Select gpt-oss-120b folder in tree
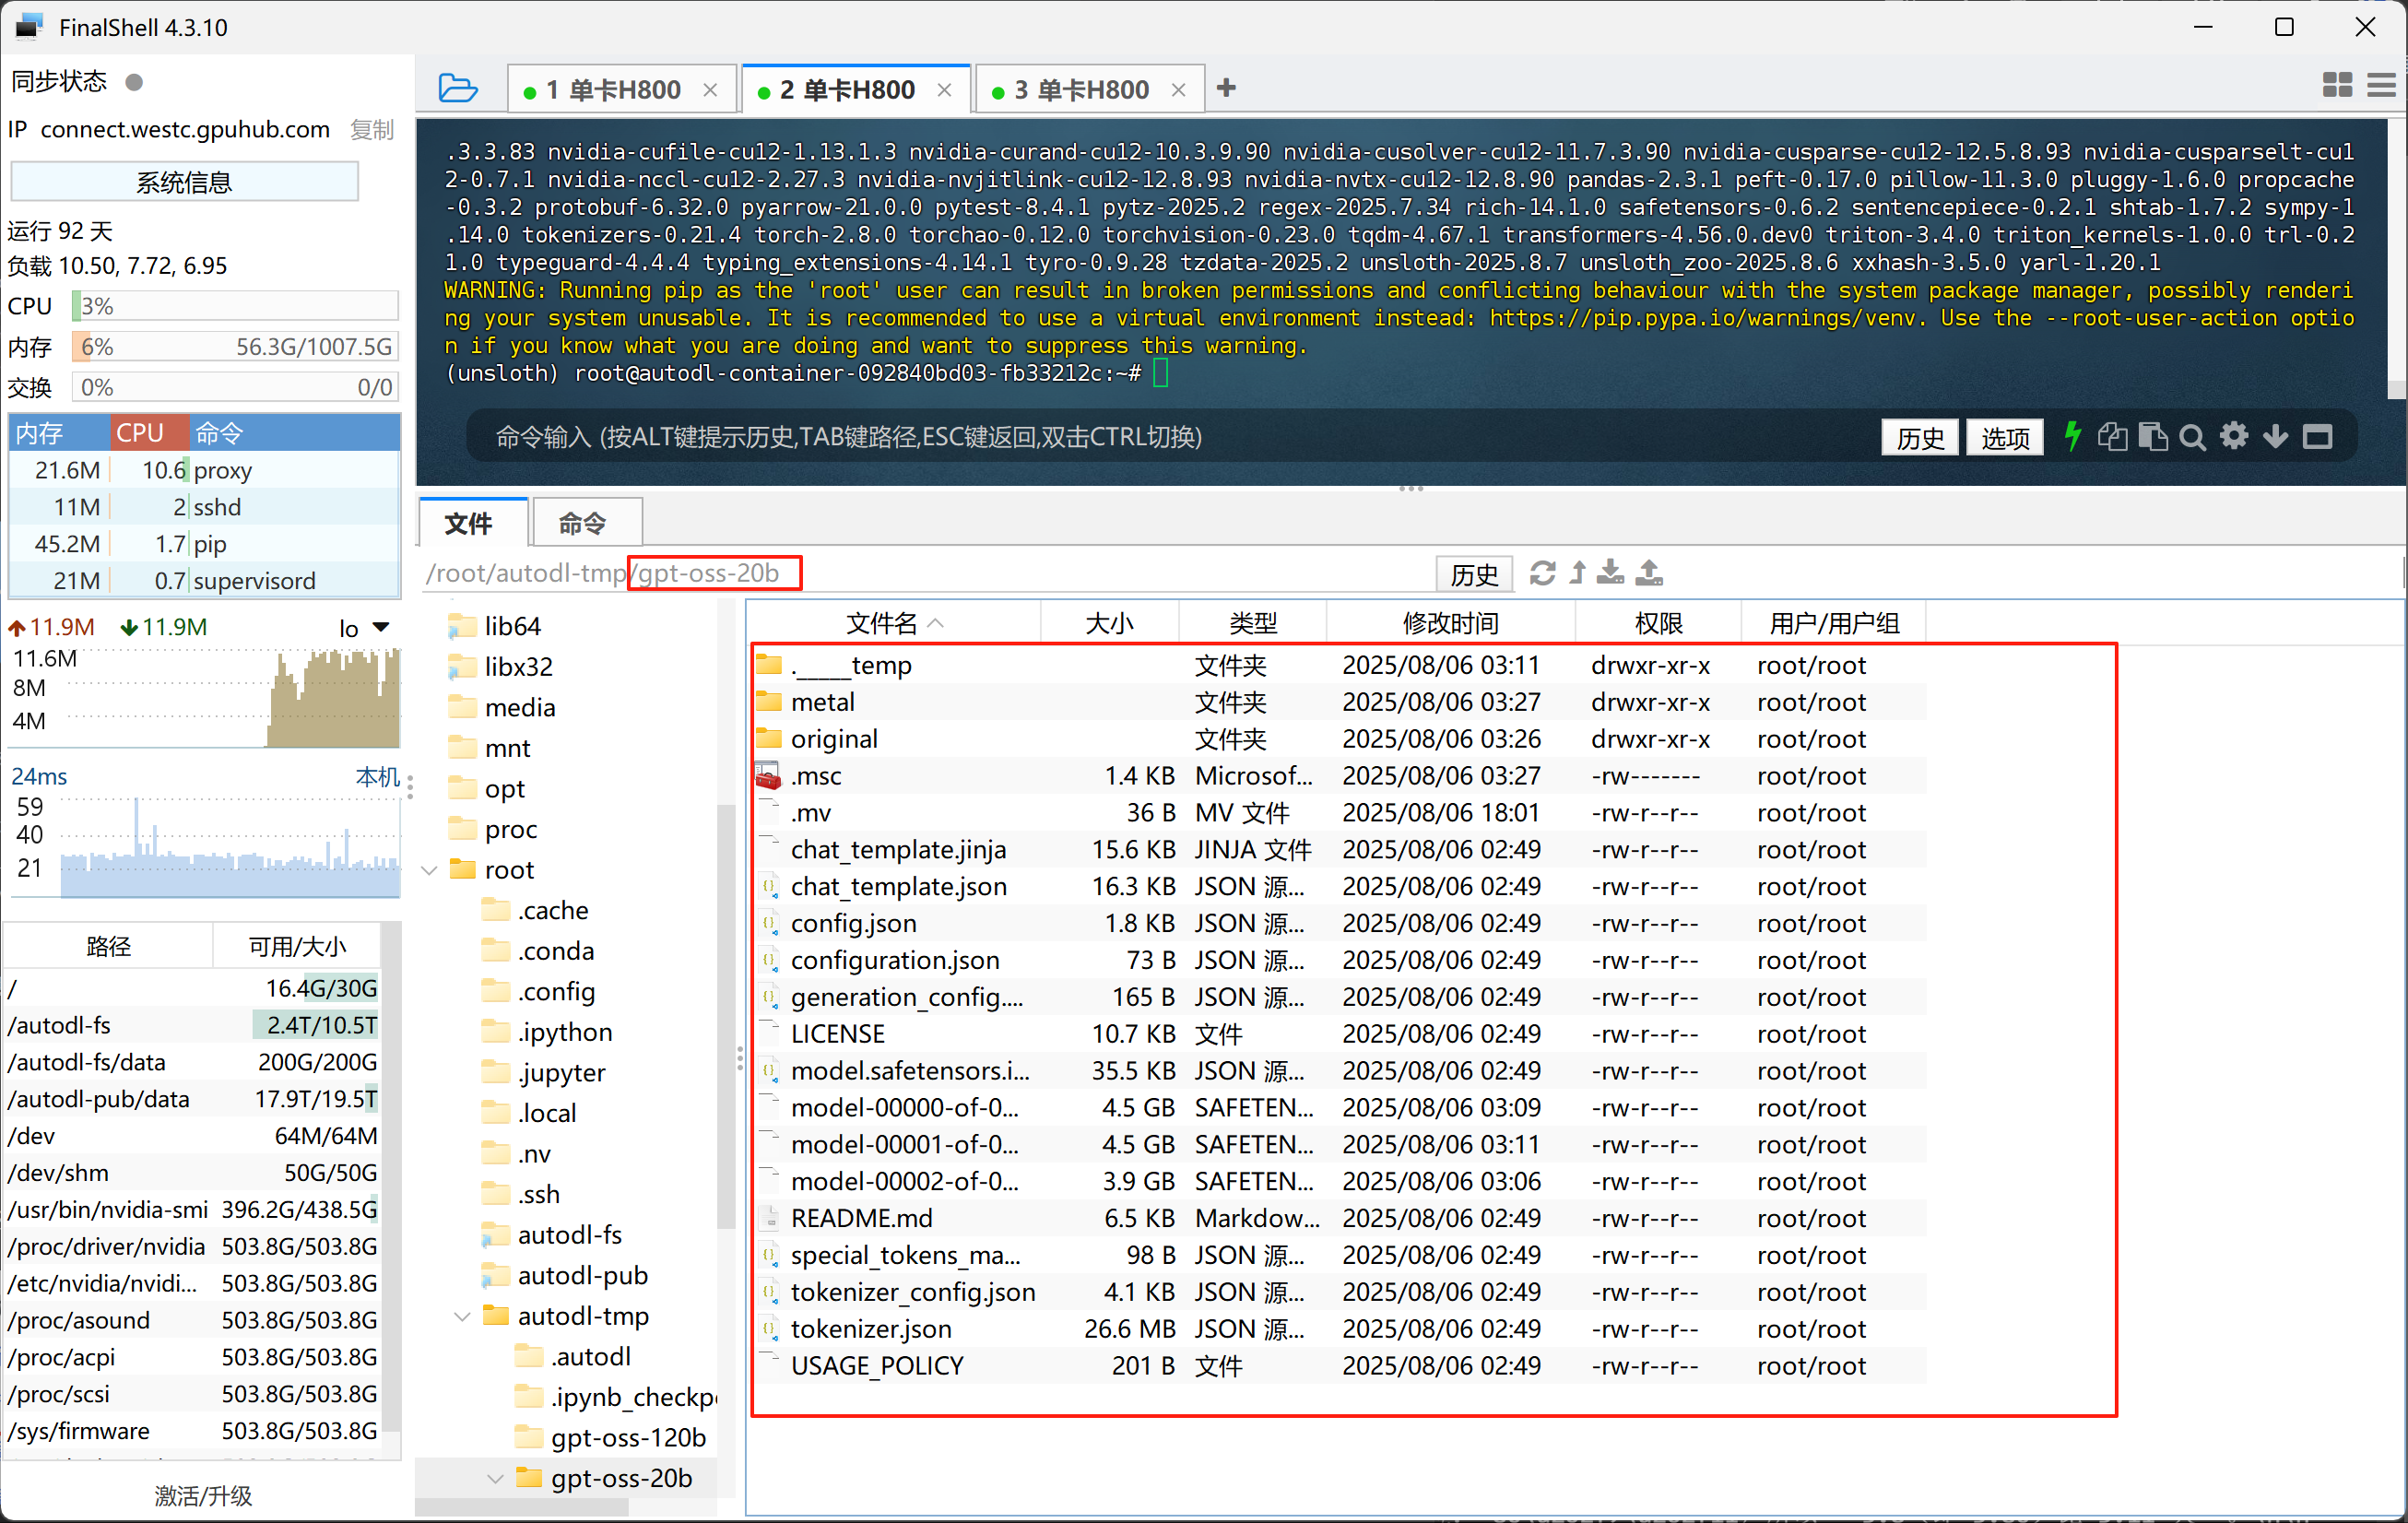This screenshot has height=1523, width=2408. click(628, 1438)
